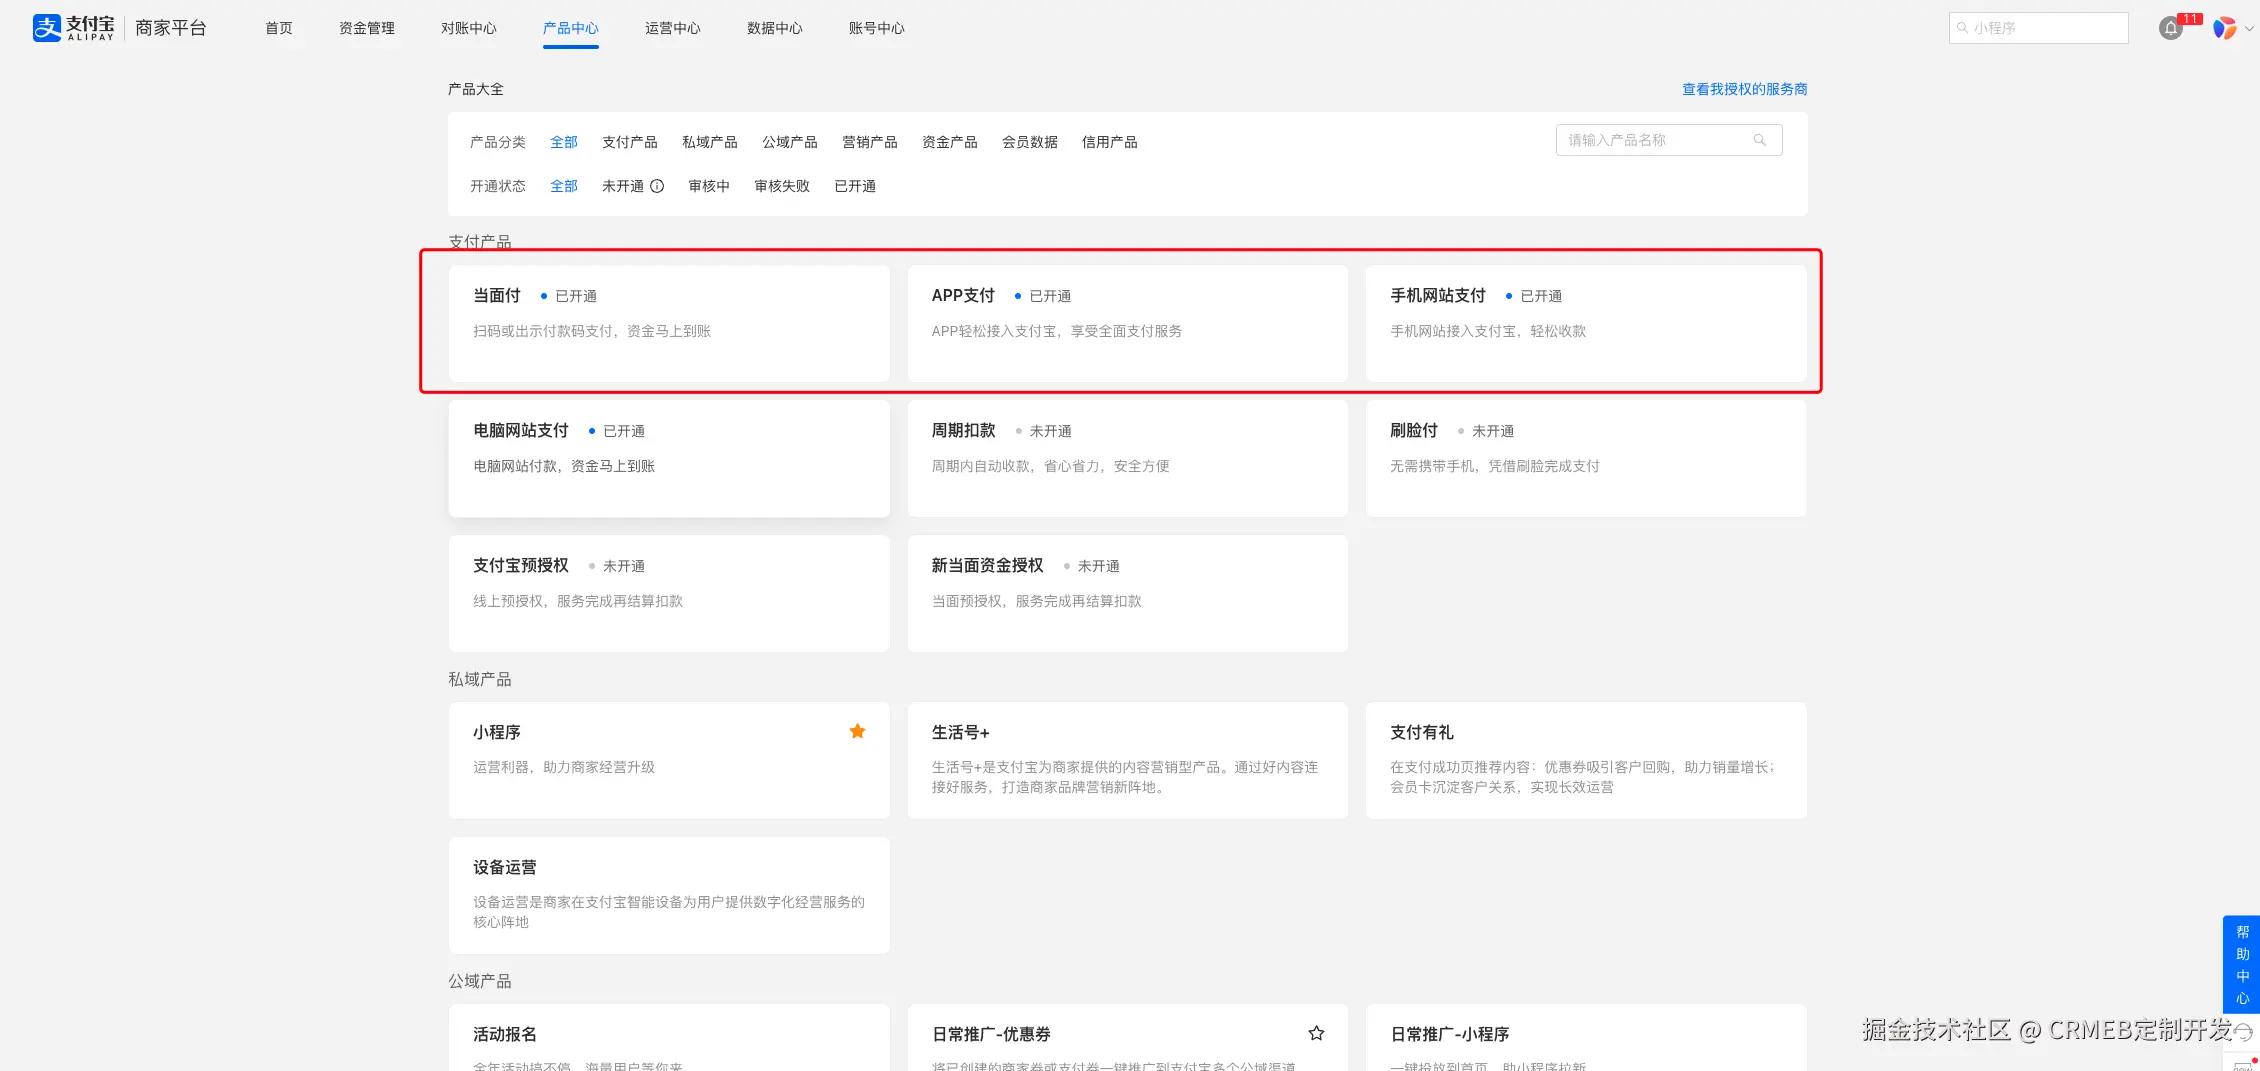Open the notification bell with 11 badge

(2171, 28)
